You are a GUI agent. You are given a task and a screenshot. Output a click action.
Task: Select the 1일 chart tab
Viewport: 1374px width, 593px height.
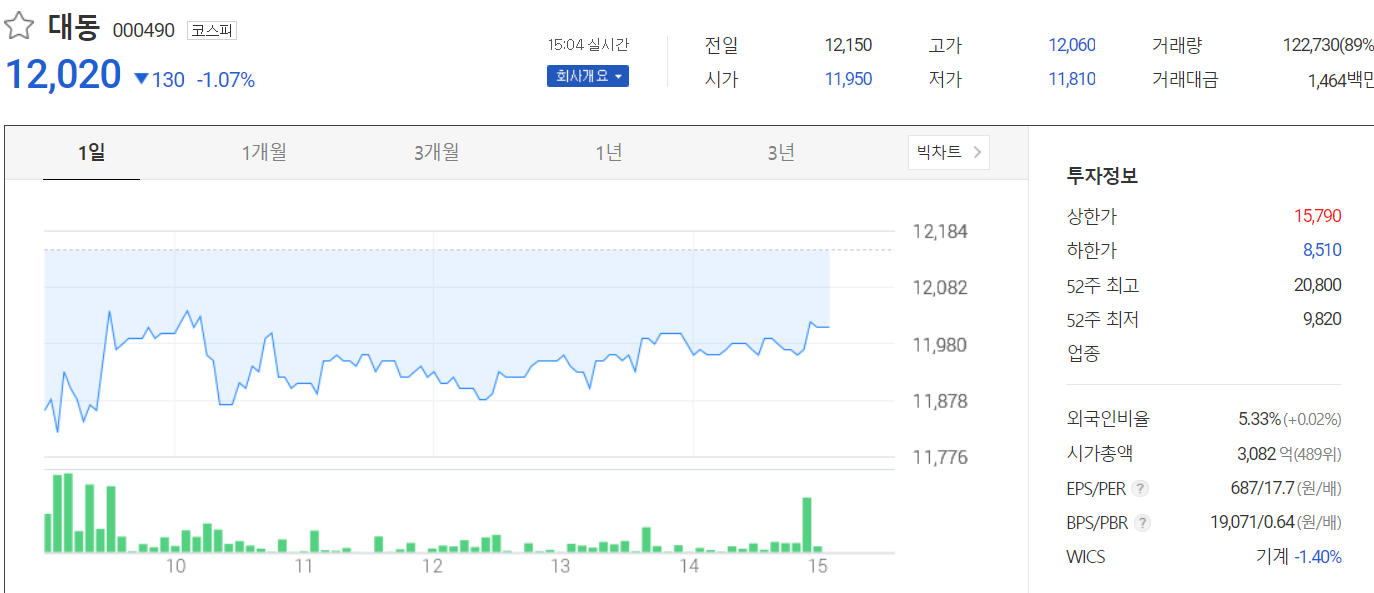[91, 152]
